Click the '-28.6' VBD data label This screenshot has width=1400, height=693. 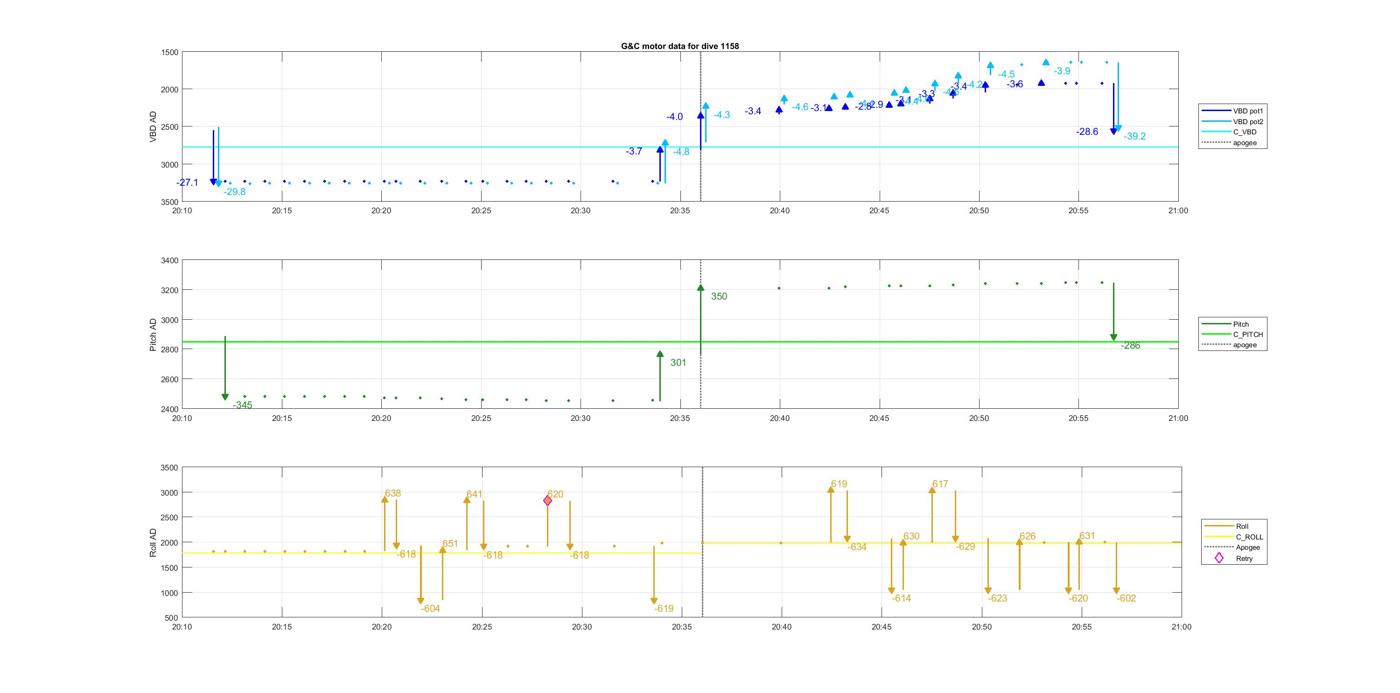coord(1087,132)
